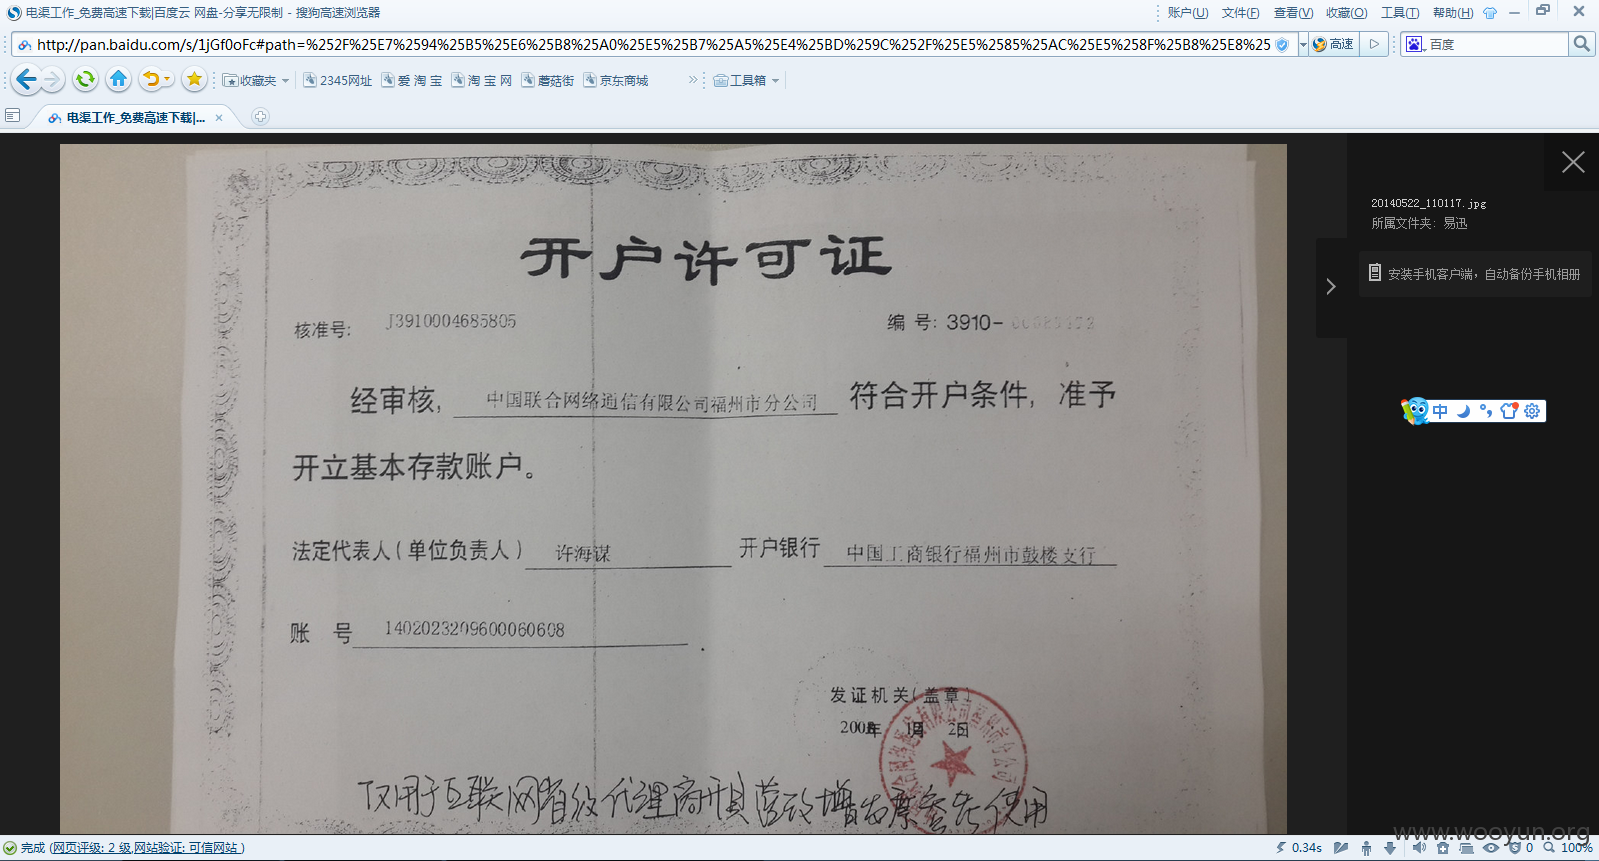Click the Sogou input method mascot icon

pyautogui.click(x=1415, y=410)
